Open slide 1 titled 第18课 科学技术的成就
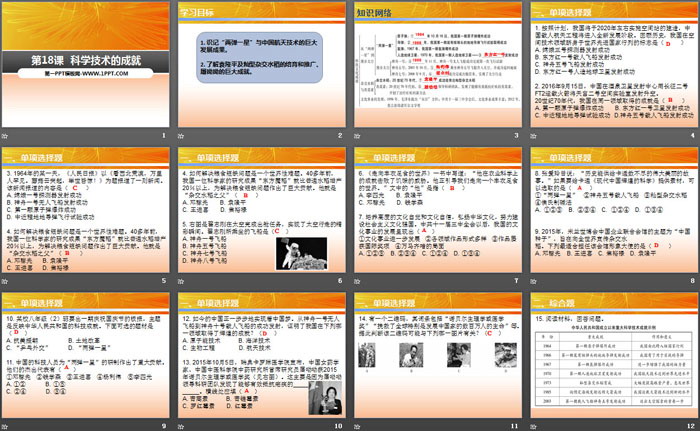700x431 pixels. click(87, 67)
